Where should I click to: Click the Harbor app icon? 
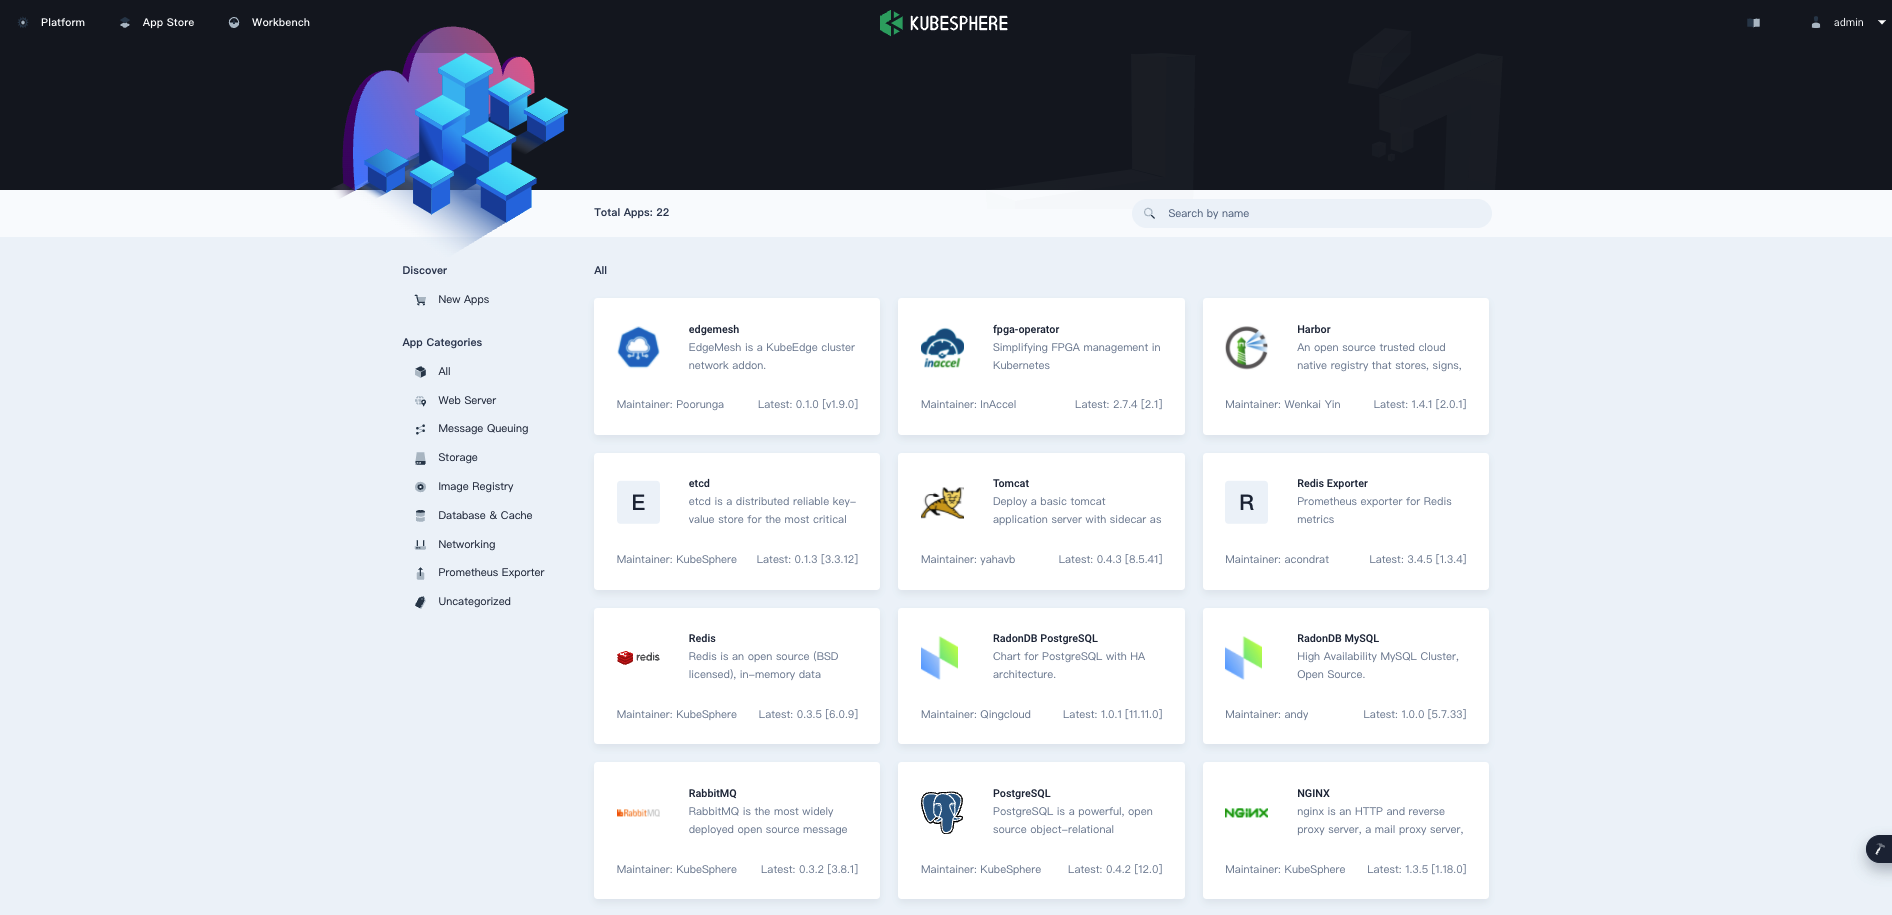[1246, 348]
